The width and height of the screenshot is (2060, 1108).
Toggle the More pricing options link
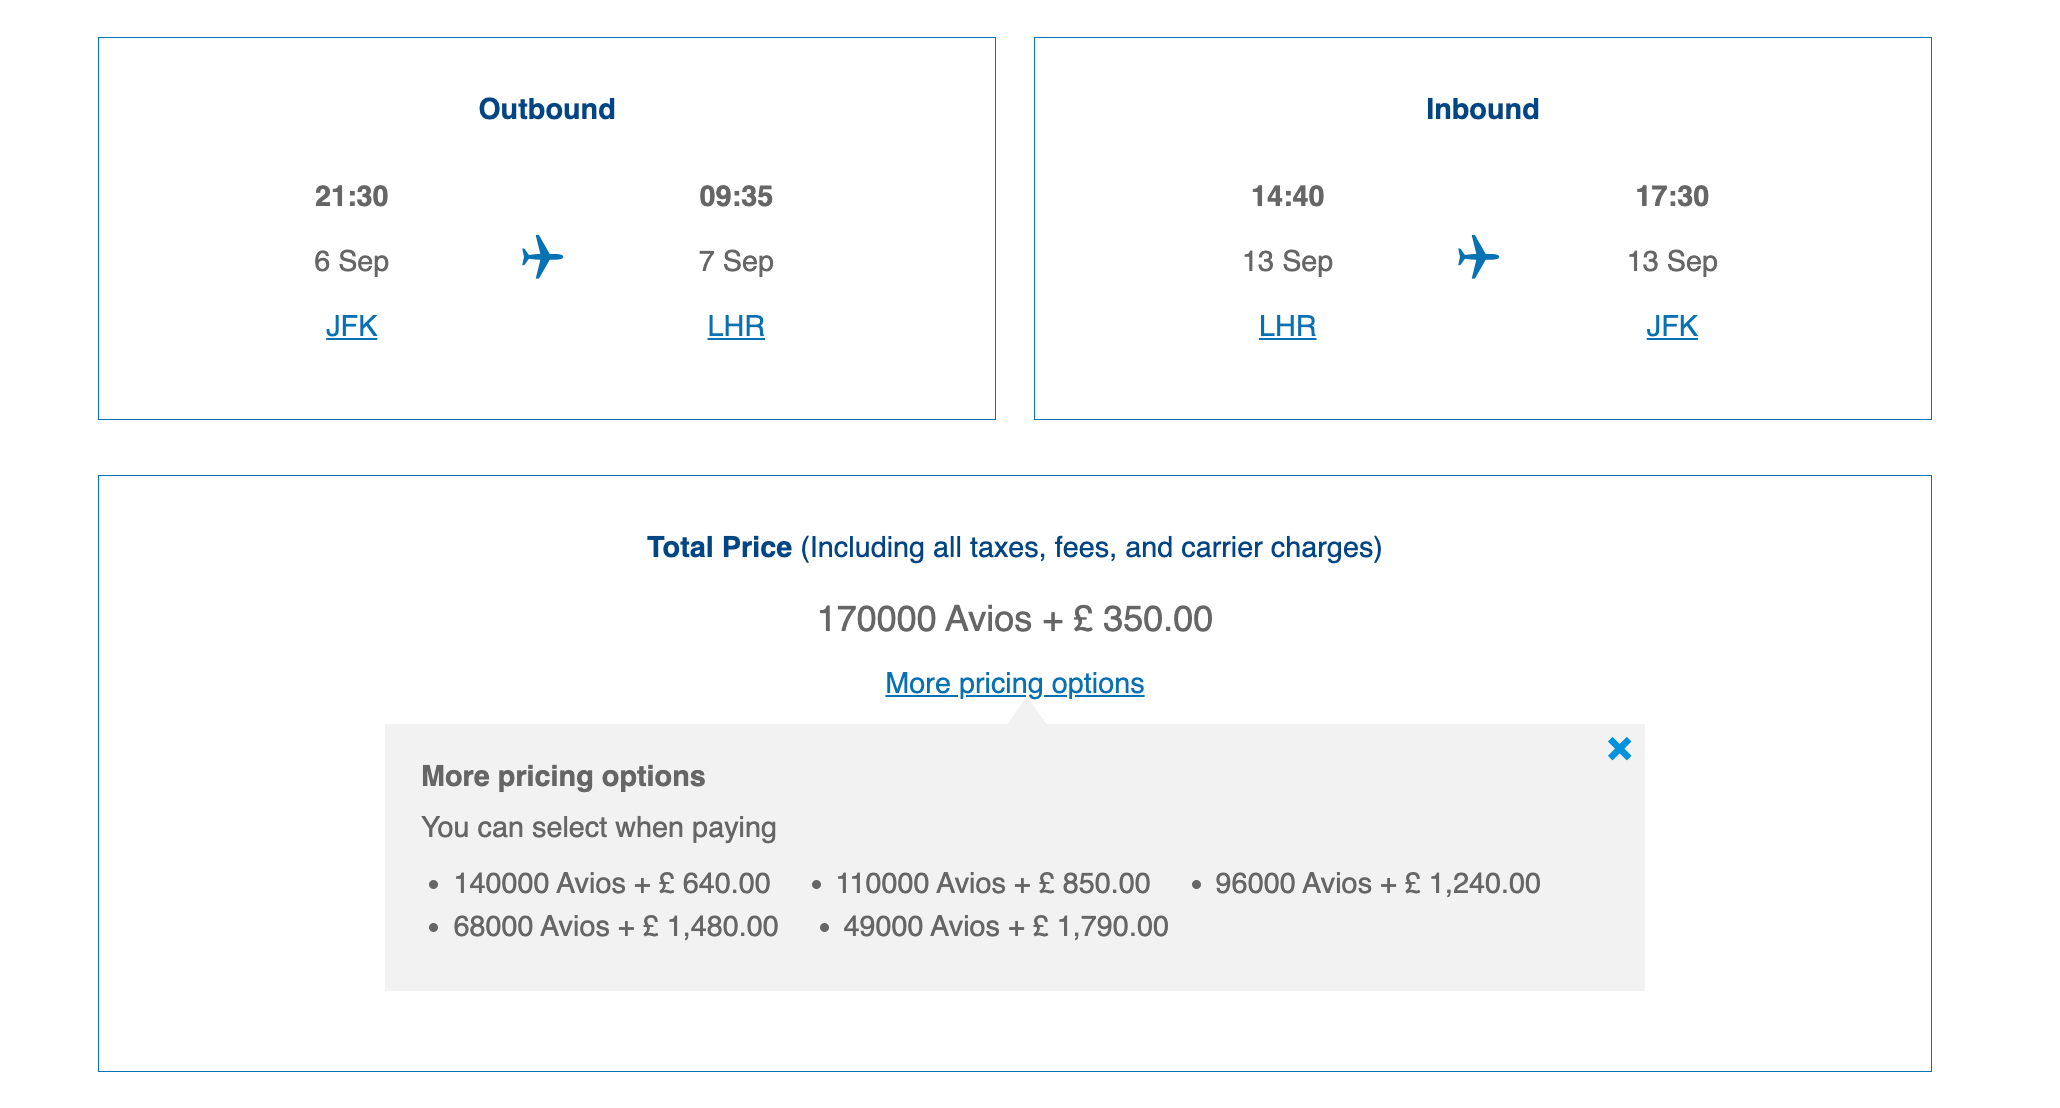pyautogui.click(x=1014, y=683)
